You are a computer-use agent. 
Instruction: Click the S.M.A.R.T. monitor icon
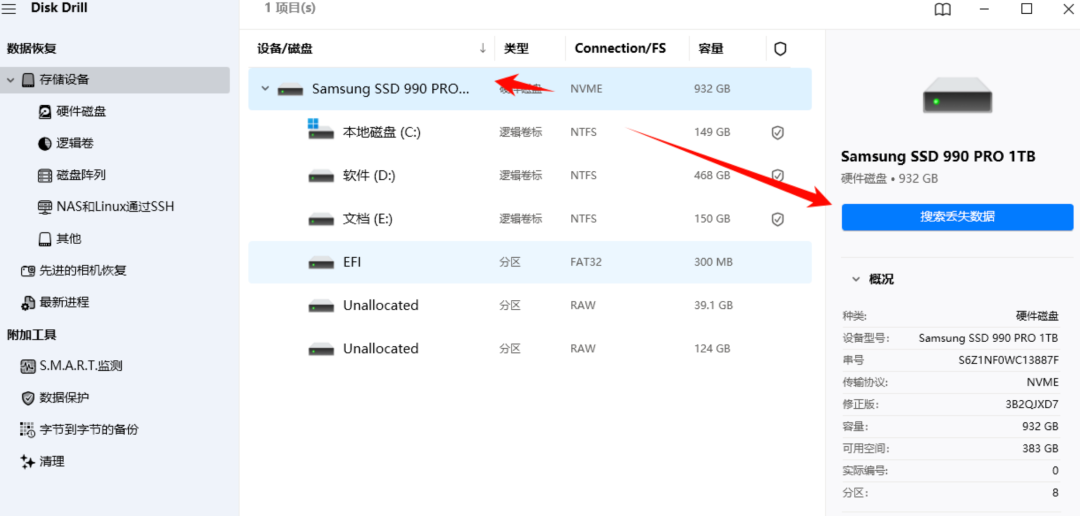coord(28,366)
